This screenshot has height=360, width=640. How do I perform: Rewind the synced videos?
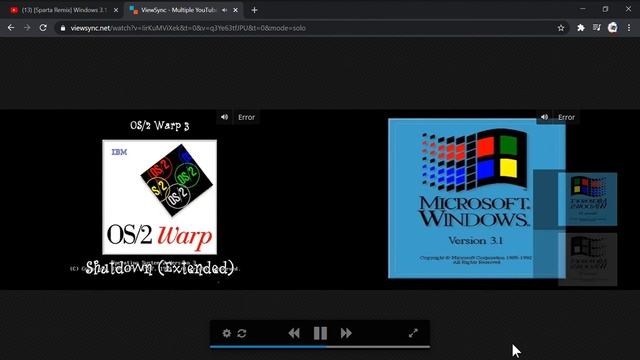click(x=294, y=333)
